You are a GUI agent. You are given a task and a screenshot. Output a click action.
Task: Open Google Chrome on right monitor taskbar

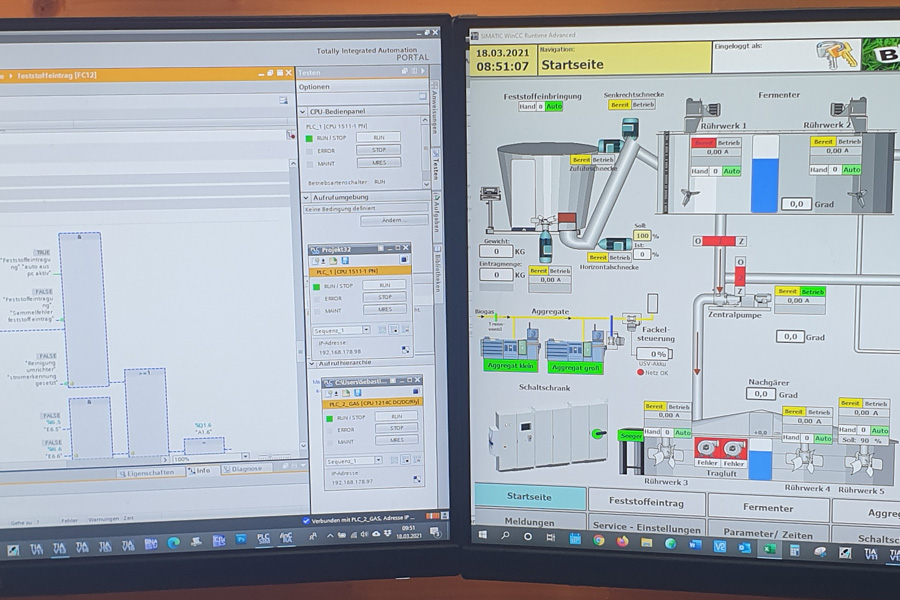point(599,540)
